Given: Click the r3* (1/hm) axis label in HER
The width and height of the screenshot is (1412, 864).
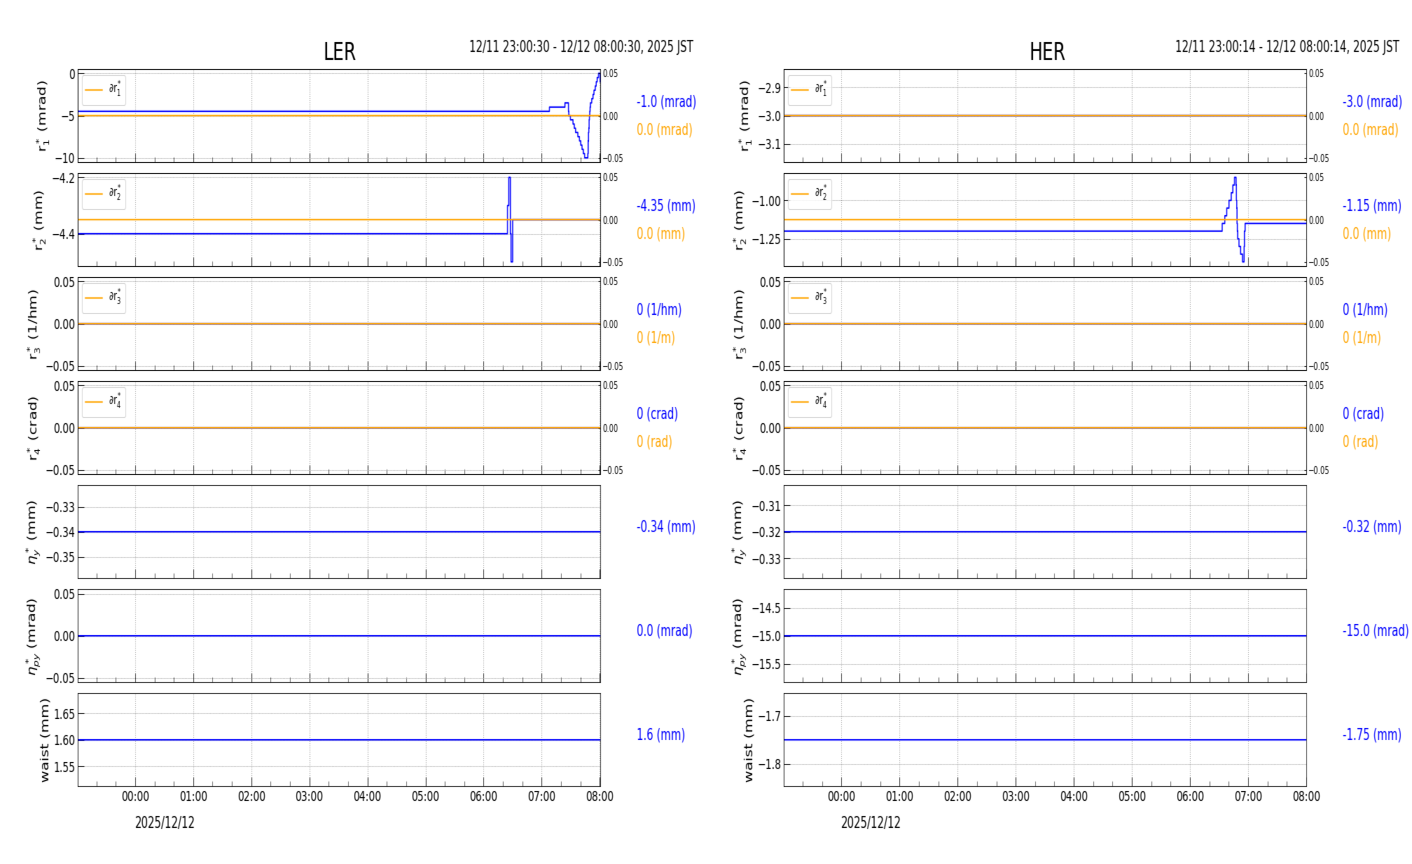Looking at the screenshot, I should click(x=740, y=324).
